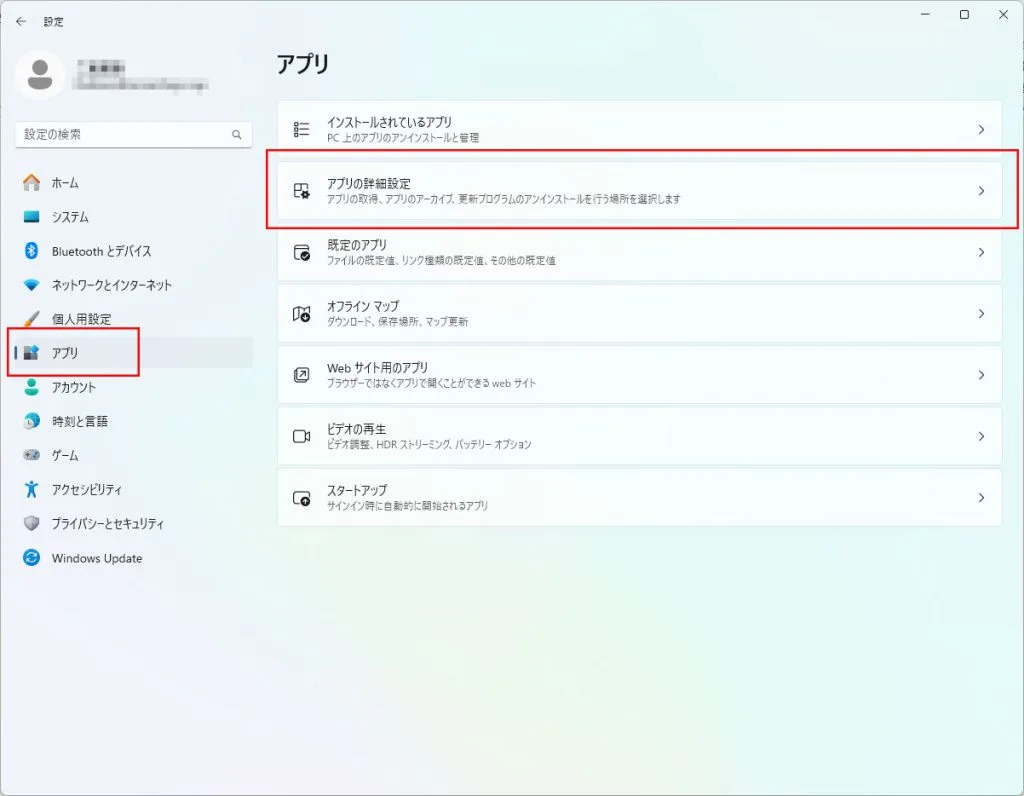Click the ビデオの再生 camera icon
Screen dimensions: 1024x796
point(301,436)
